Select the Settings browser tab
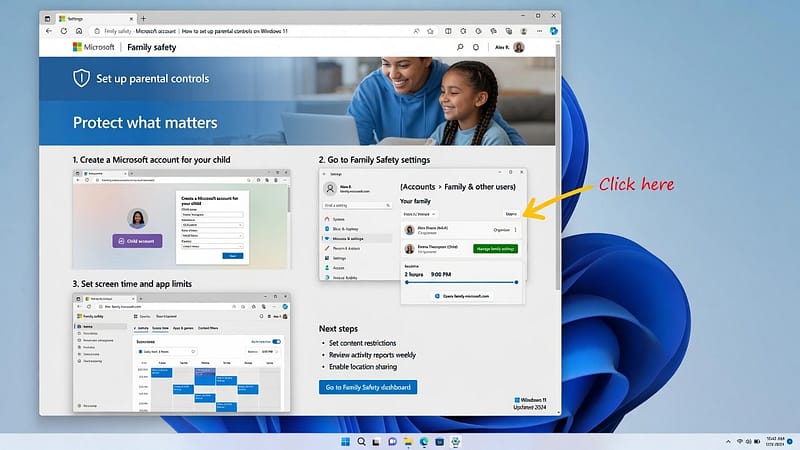The height and width of the screenshot is (450, 800). coord(95,19)
